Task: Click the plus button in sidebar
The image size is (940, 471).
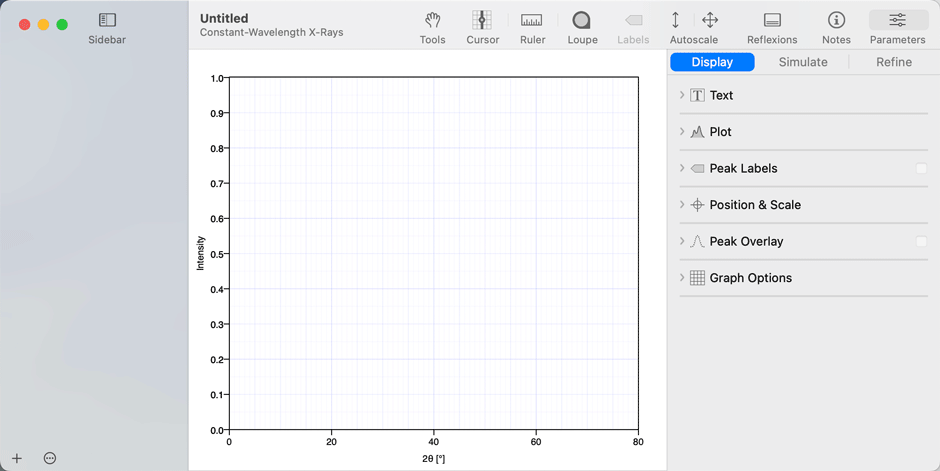Action: coord(17,458)
